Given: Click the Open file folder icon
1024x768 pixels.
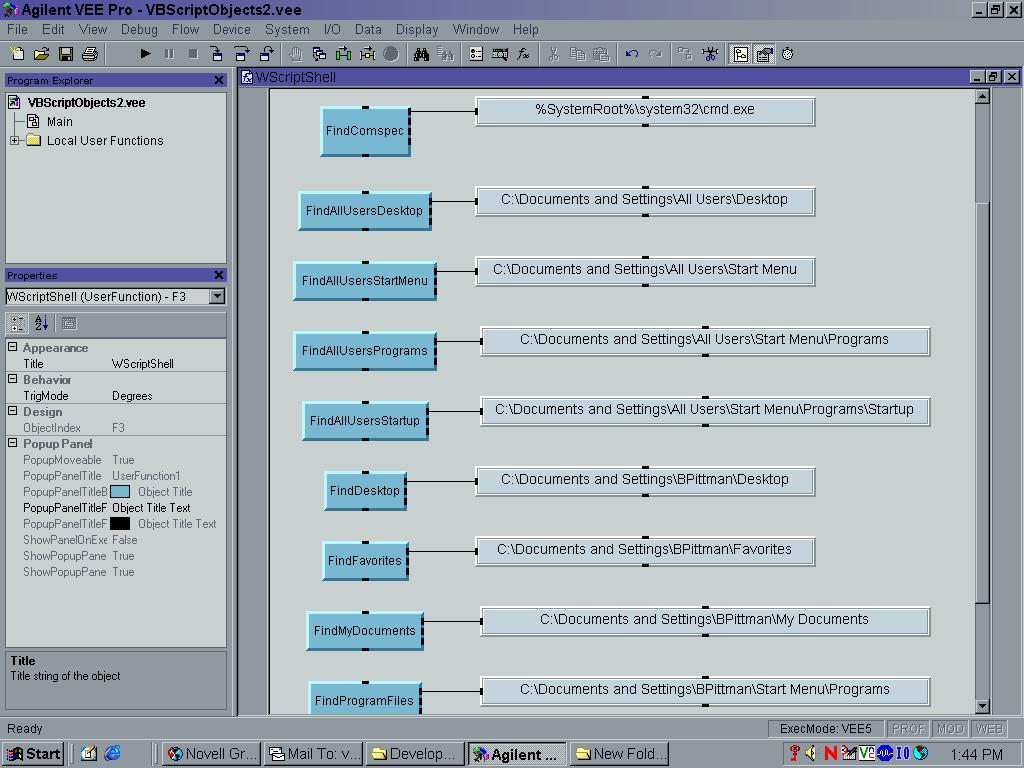Looking at the screenshot, I should click(x=42, y=54).
